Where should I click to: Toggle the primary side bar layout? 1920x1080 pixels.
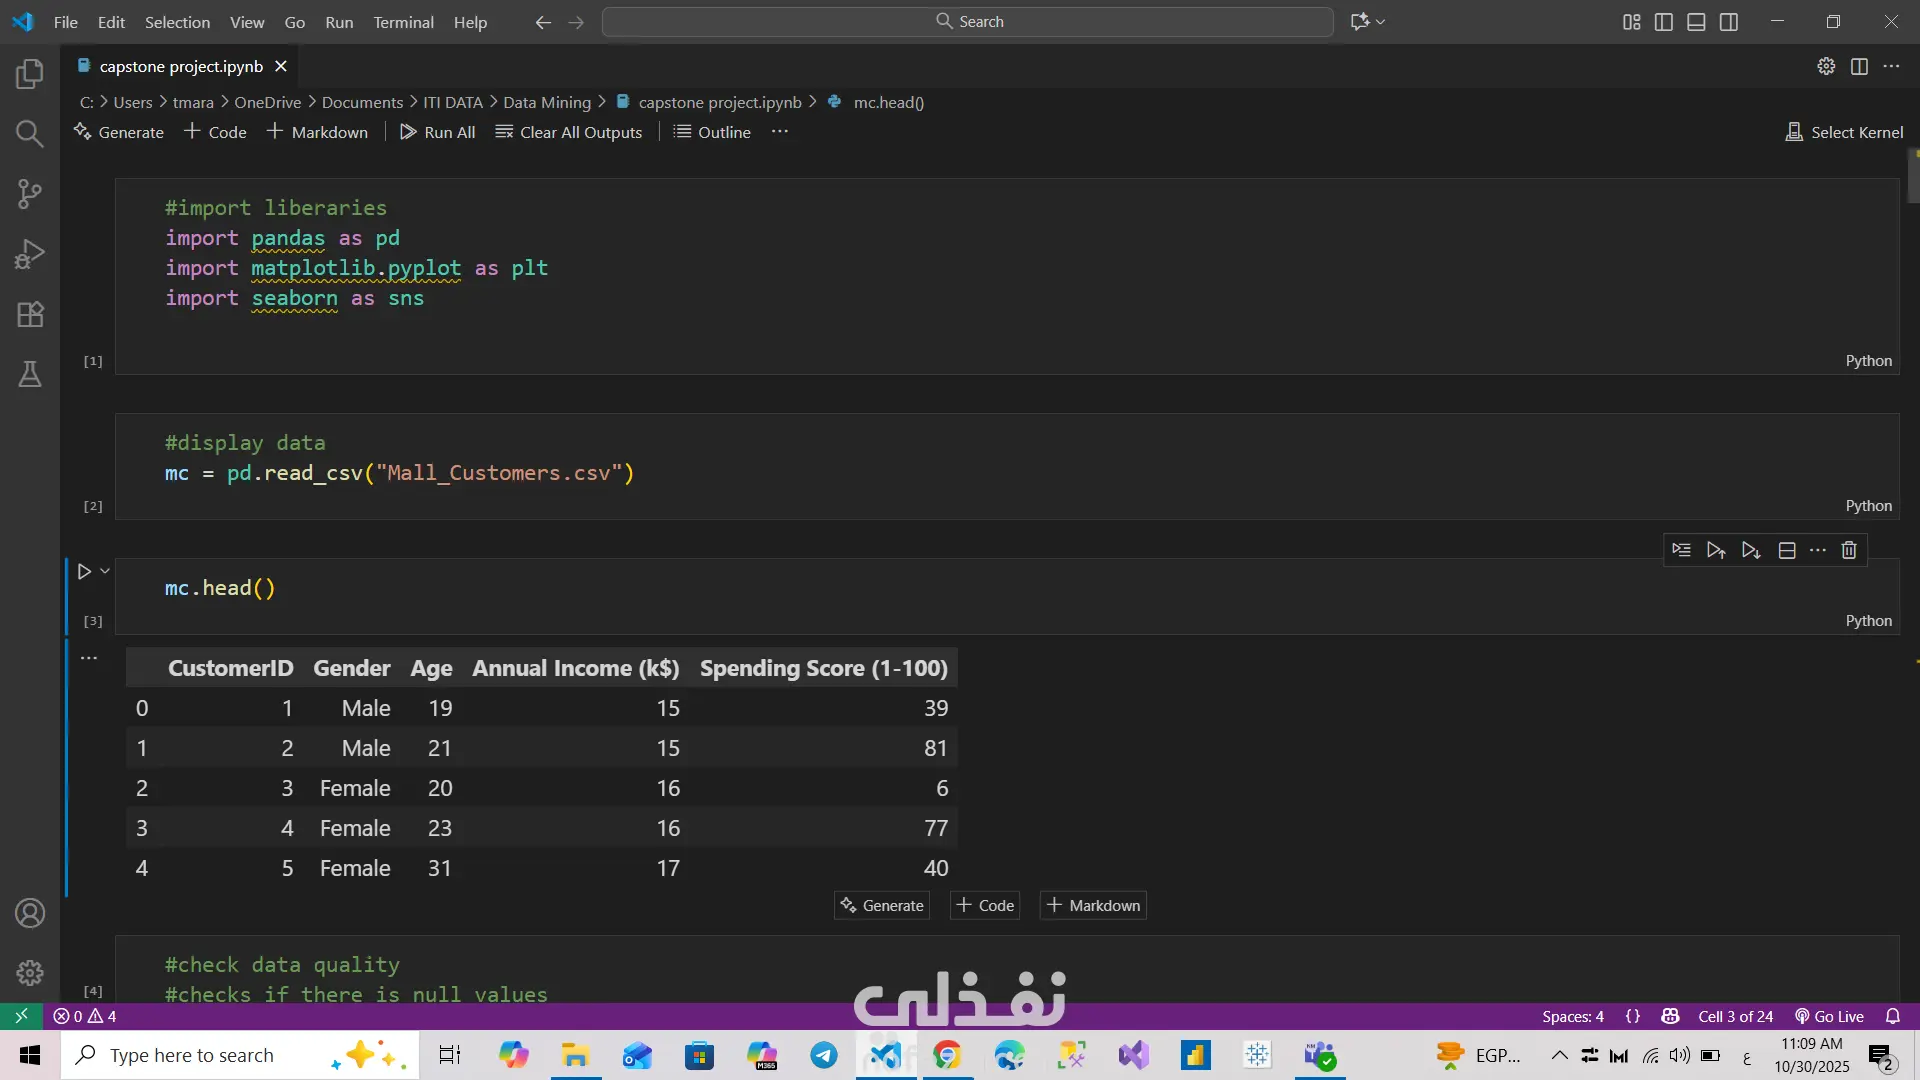1664,22
